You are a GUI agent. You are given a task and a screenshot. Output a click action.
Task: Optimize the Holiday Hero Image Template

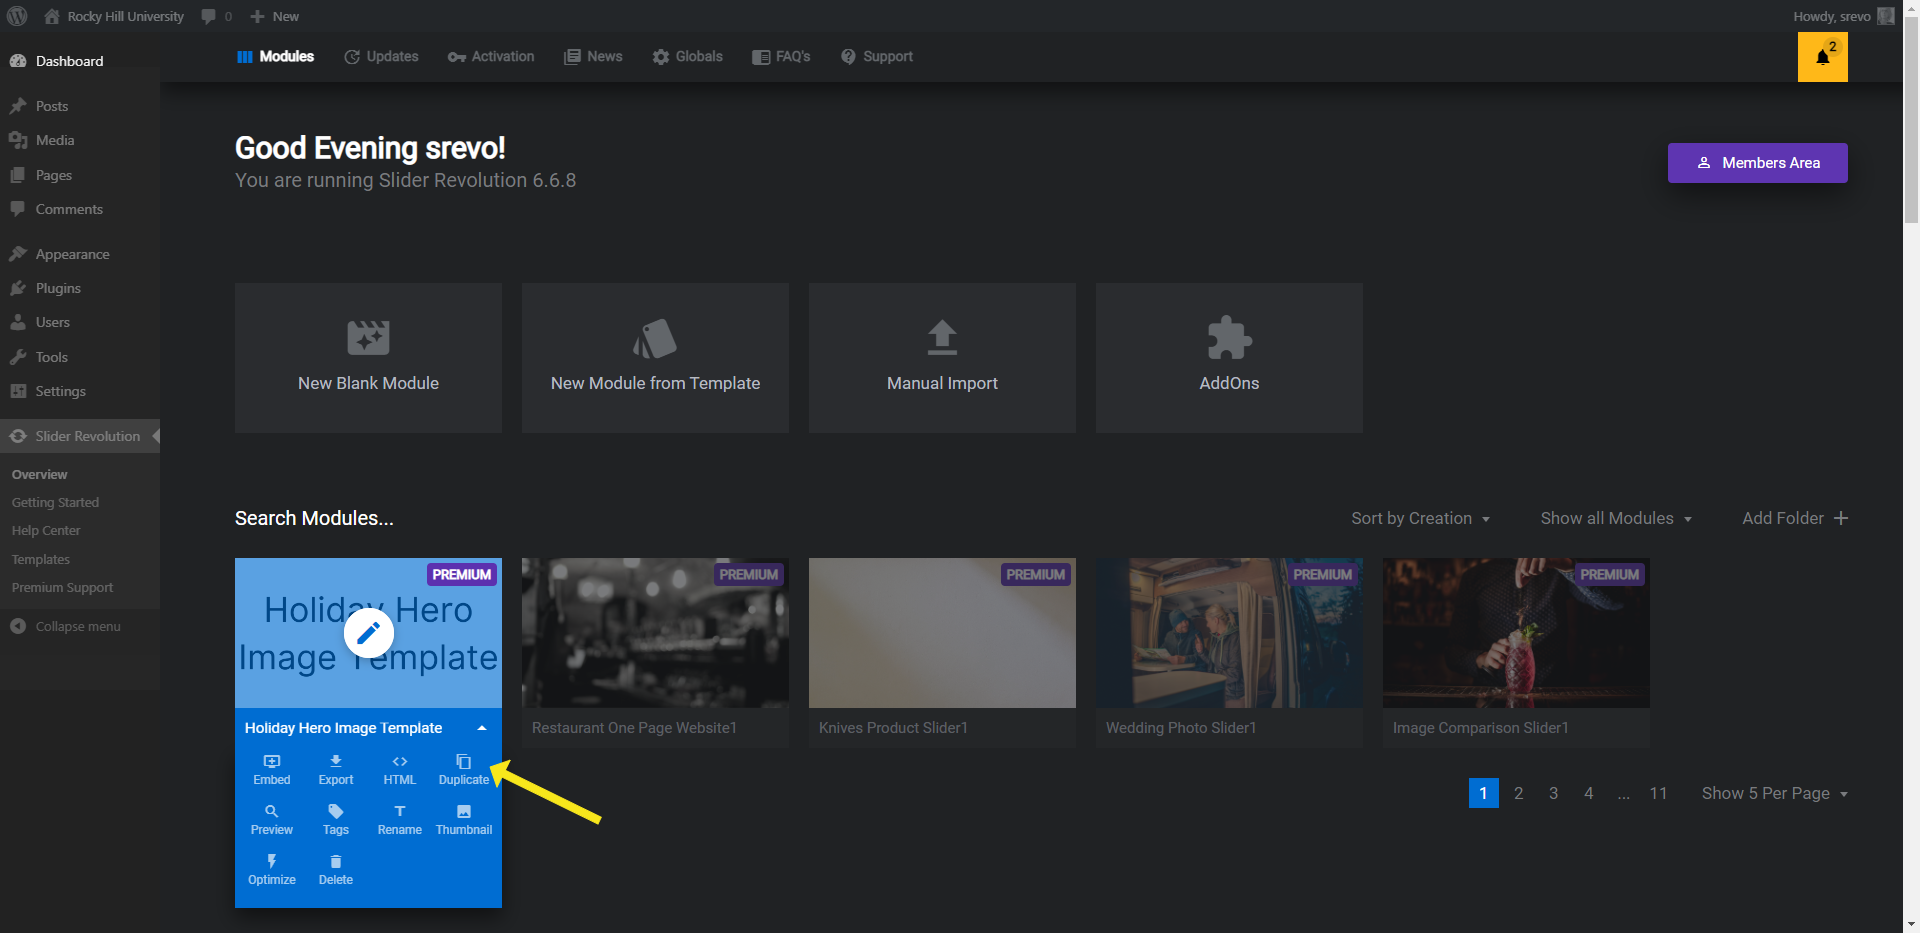click(271, 870)
